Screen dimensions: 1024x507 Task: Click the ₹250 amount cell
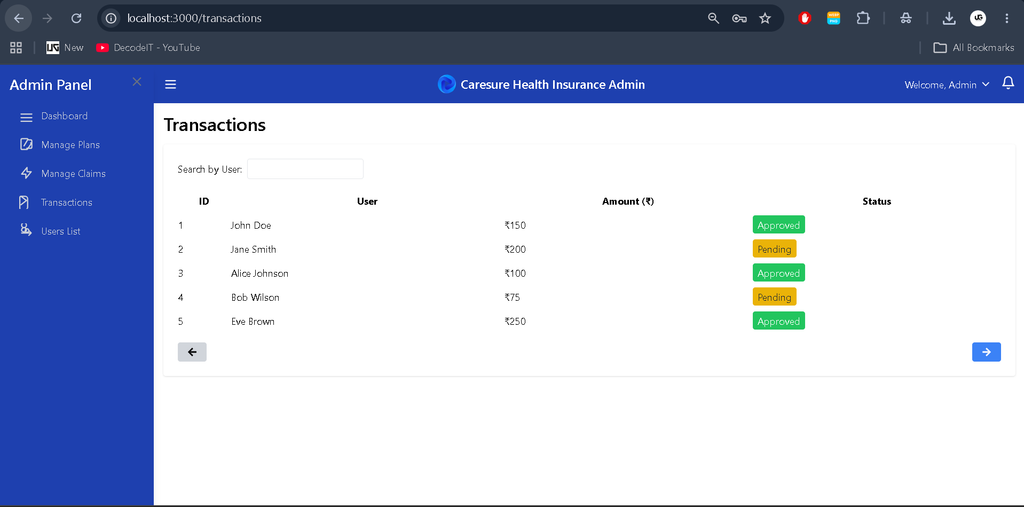pyautogui.click(x=515, y=321)
